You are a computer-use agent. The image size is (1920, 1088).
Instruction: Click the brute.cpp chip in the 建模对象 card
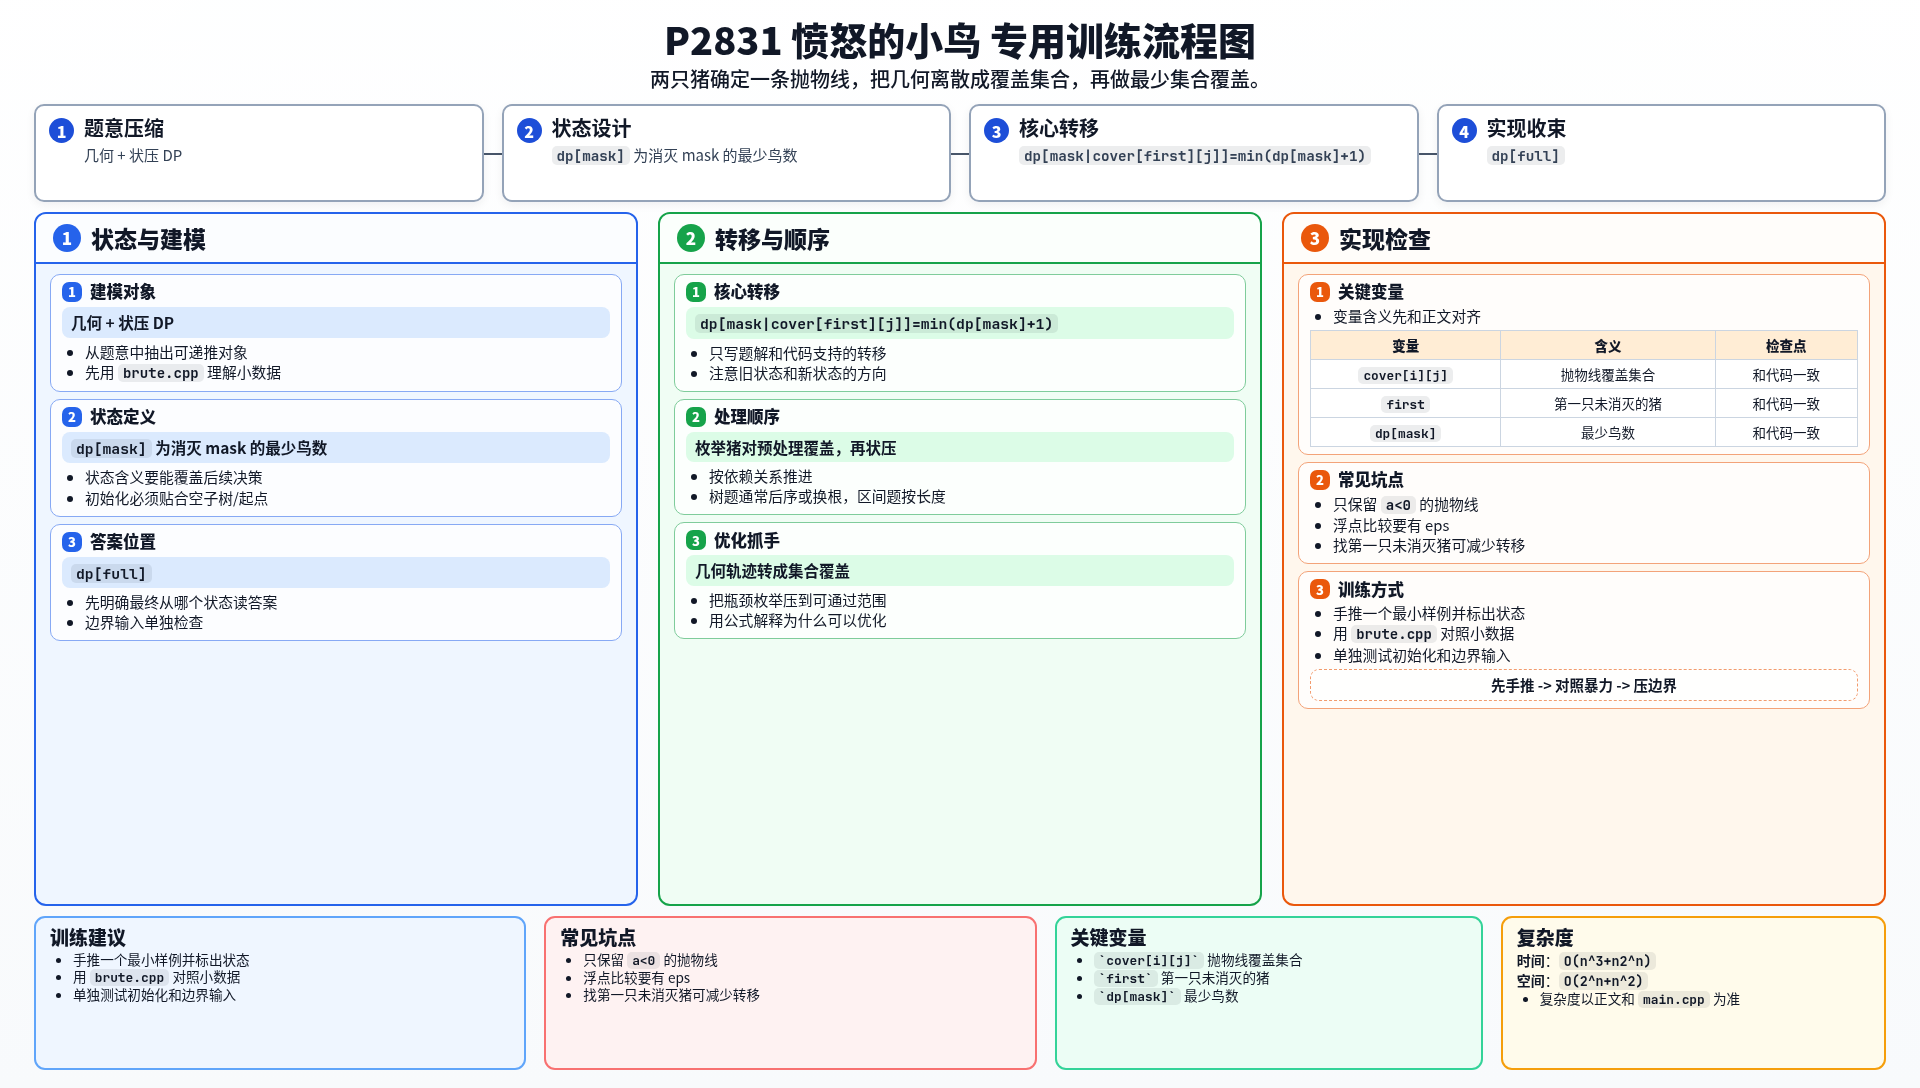pyautogui.click(x=161, y=373)
